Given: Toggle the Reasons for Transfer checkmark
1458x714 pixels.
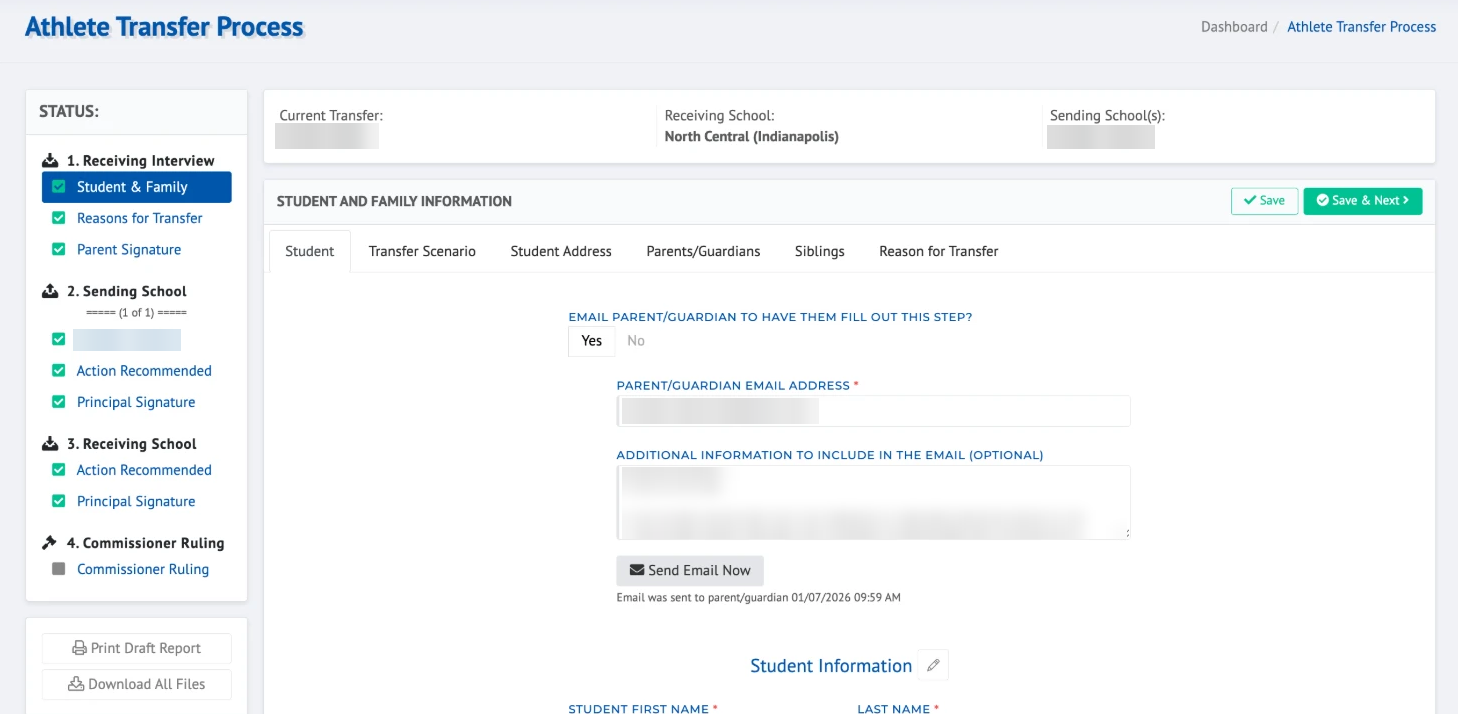Looking at the screenshot, I should pos(58,218).
